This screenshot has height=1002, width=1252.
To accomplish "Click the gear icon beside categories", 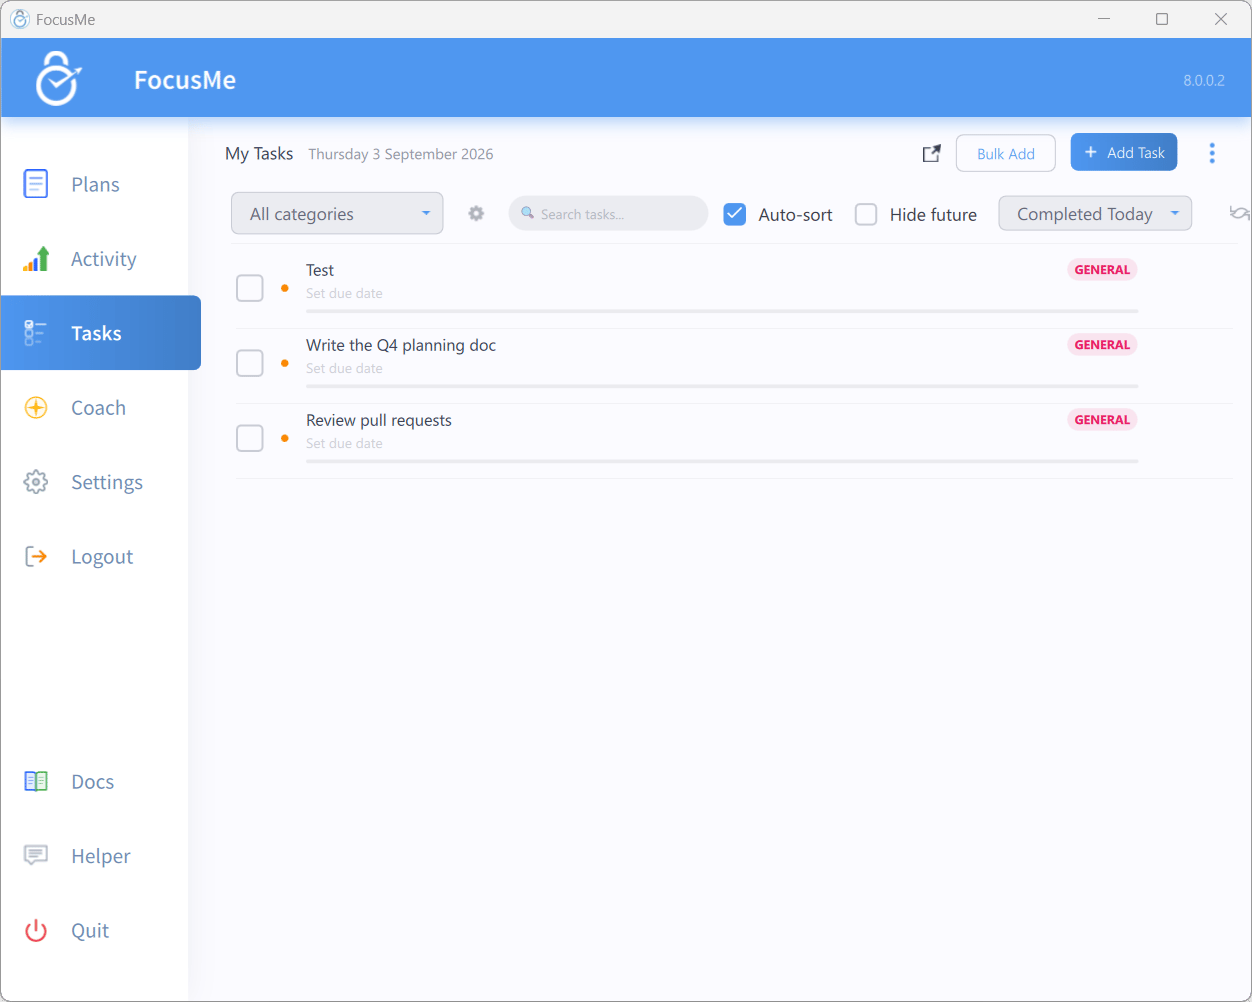I will [x=476, y=213].
